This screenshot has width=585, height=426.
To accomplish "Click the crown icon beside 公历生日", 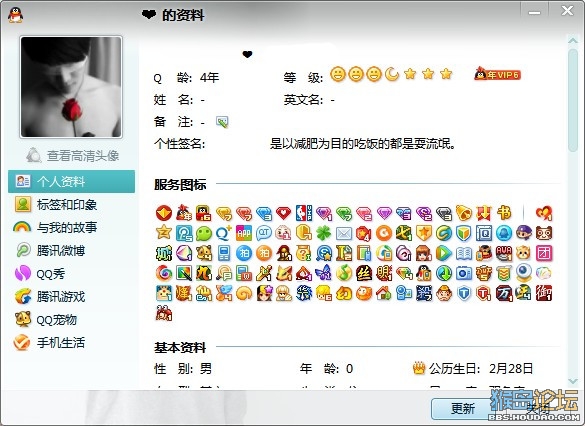I will (x=419, y=369).
